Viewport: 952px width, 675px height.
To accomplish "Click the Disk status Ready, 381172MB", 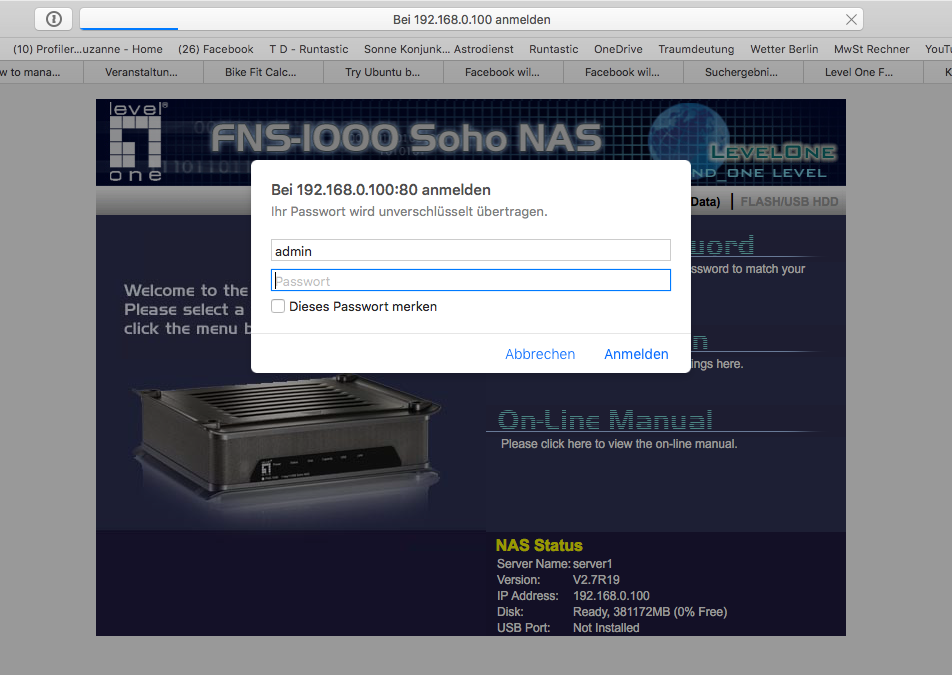I will point(650,612).
